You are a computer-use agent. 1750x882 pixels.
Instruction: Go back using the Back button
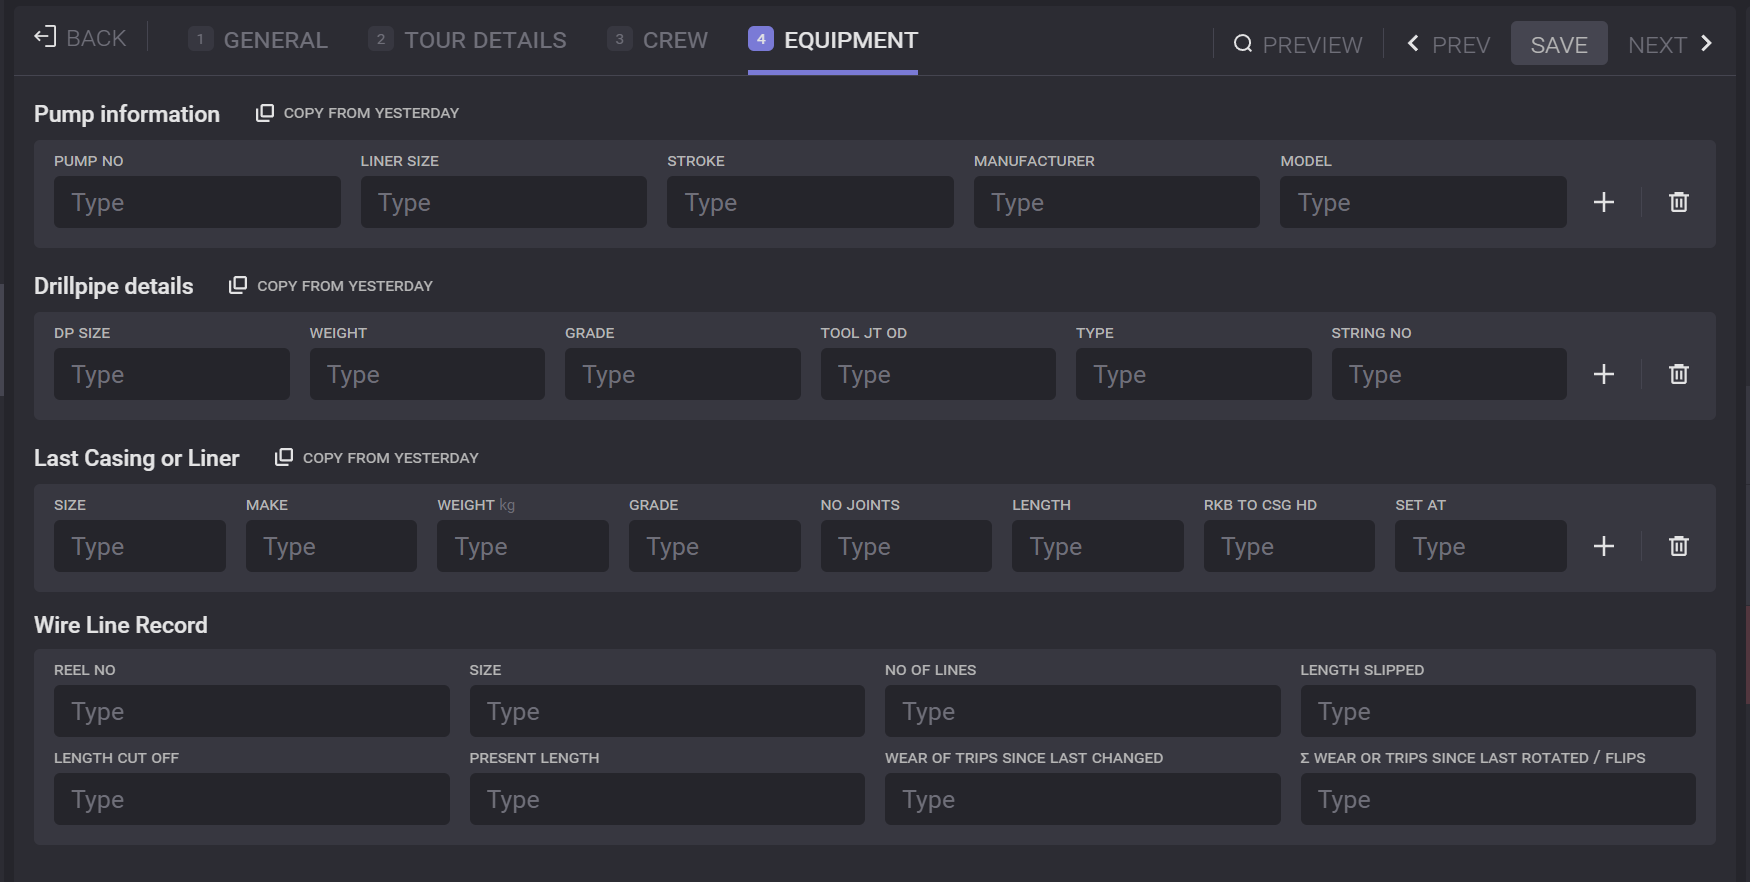coord(81,38)
